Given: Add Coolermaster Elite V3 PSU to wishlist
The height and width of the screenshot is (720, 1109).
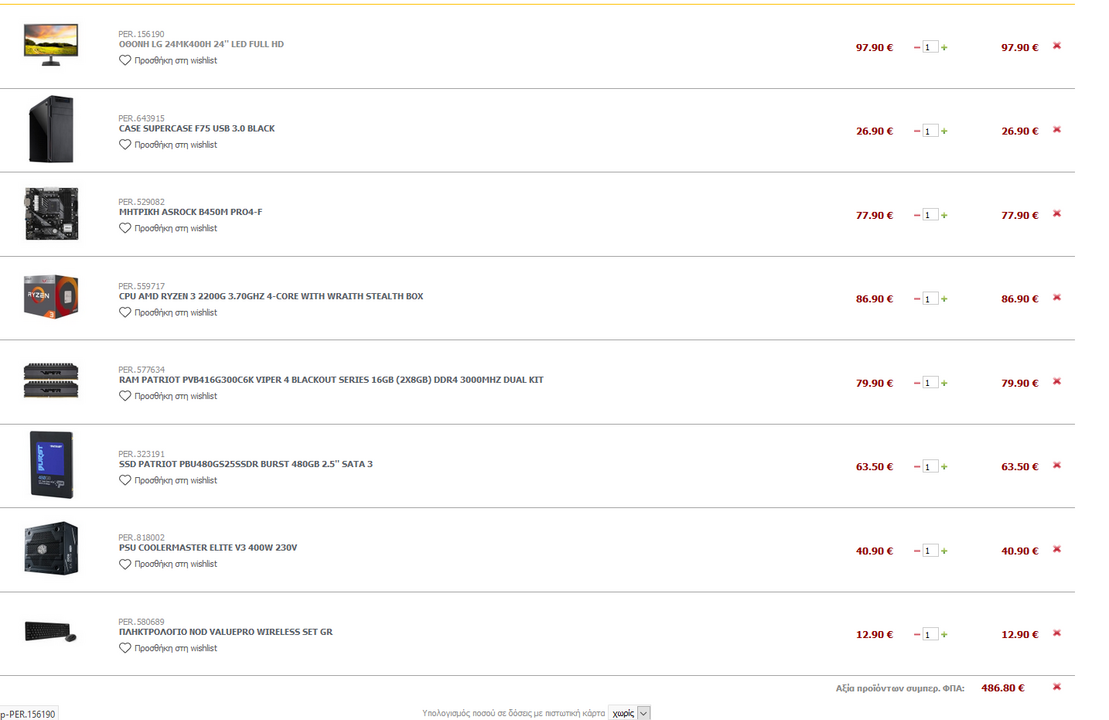Looking at the screenshot, I should coord(168,564).
